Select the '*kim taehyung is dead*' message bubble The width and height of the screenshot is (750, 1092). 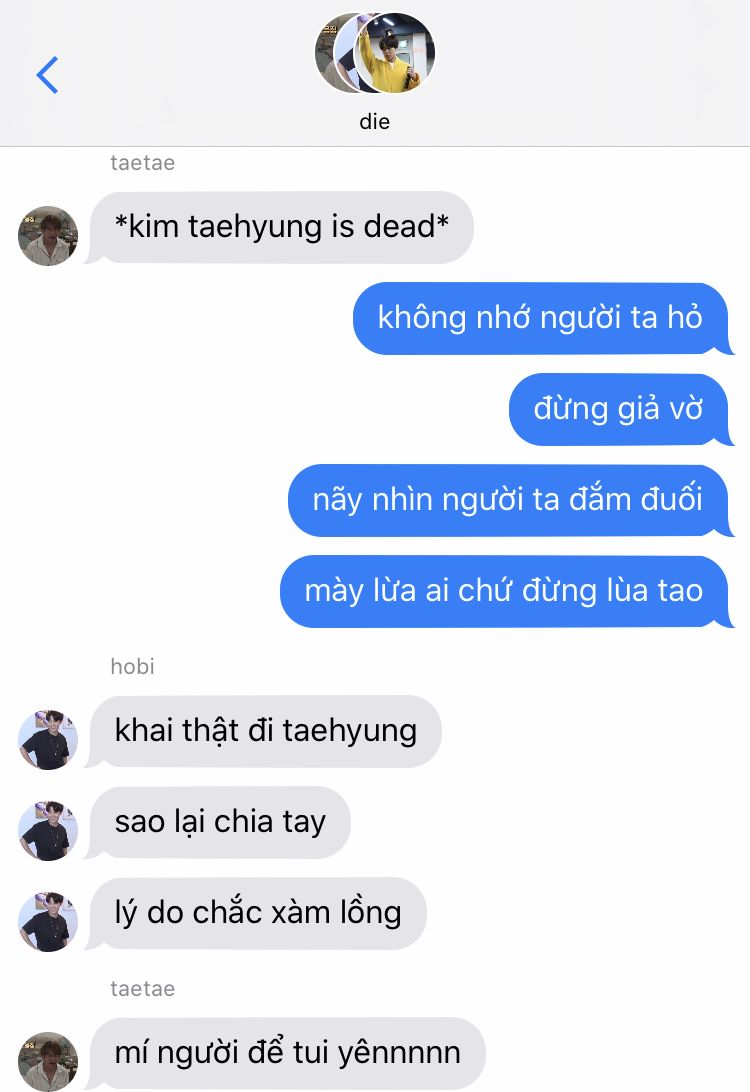pos(280,228)
